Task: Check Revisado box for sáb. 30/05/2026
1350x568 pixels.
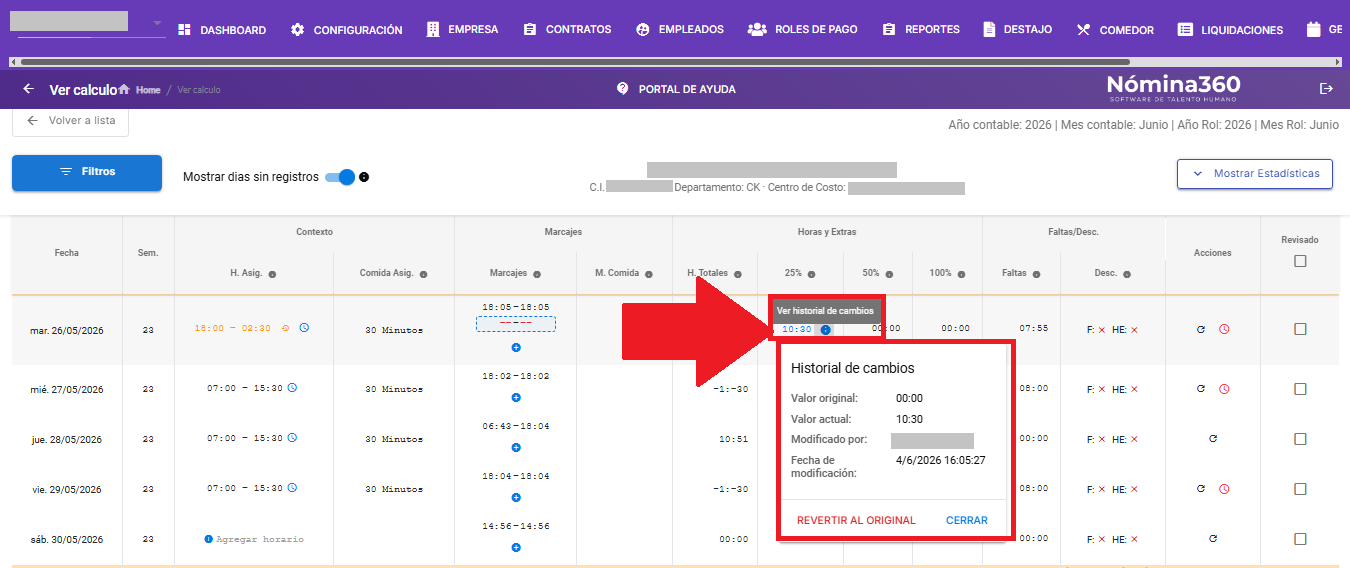Action: click(x=1300, y=539)
